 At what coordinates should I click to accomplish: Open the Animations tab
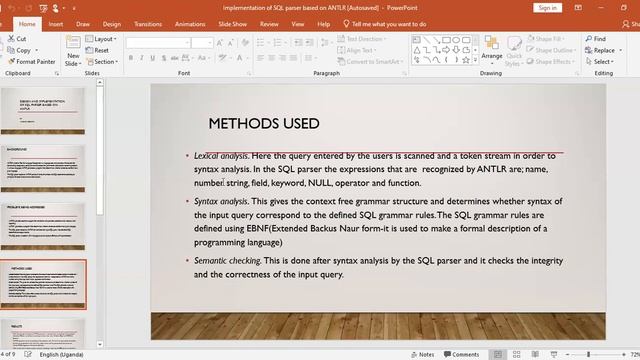(x=190, y=24)
